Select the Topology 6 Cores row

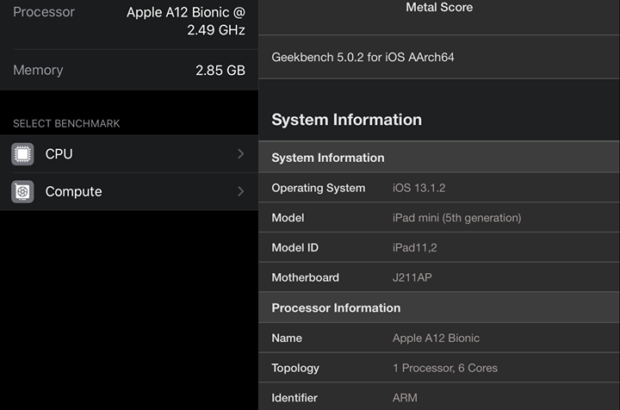(439, 369)
